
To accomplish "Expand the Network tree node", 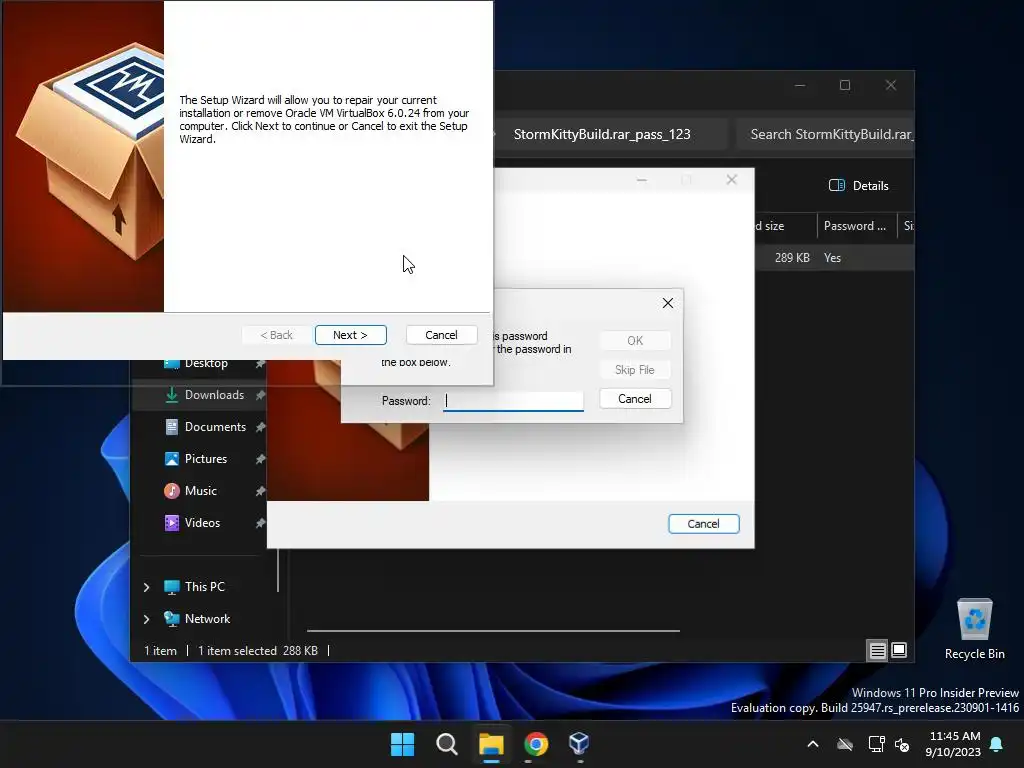I will (x=147, y=619).
